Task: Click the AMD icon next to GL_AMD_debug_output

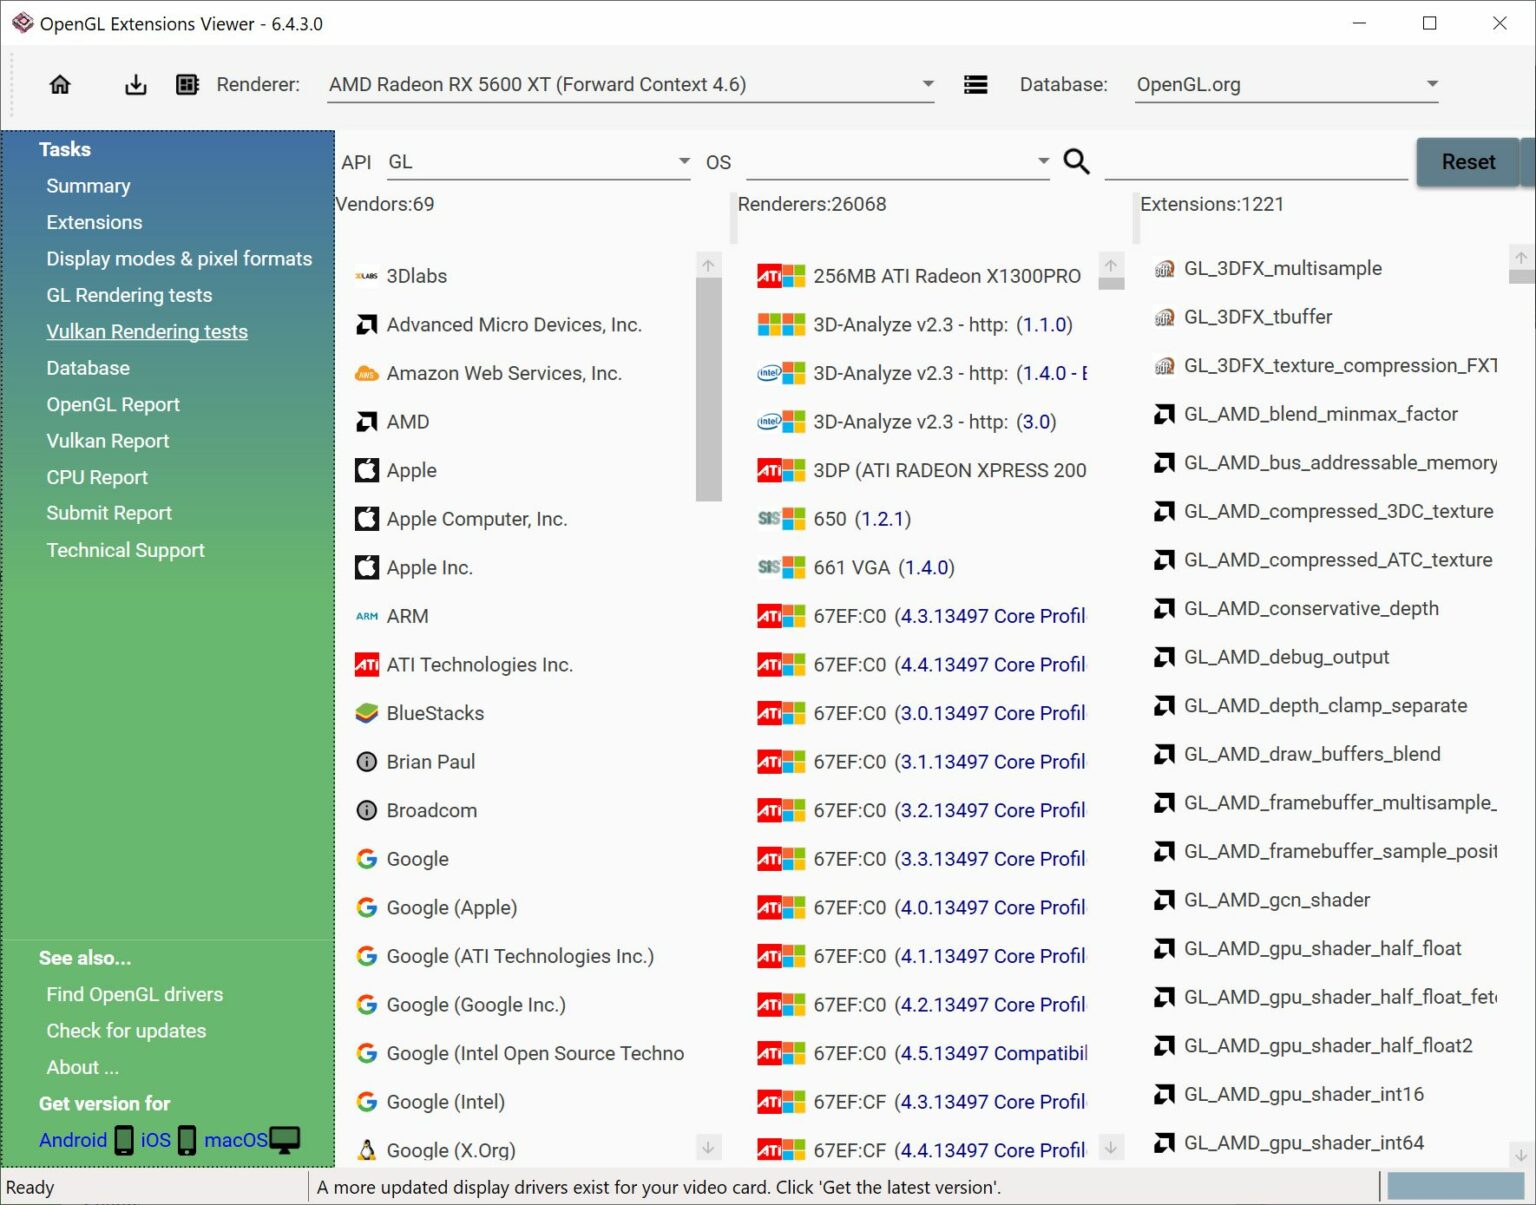Action: coord(1164,657)
